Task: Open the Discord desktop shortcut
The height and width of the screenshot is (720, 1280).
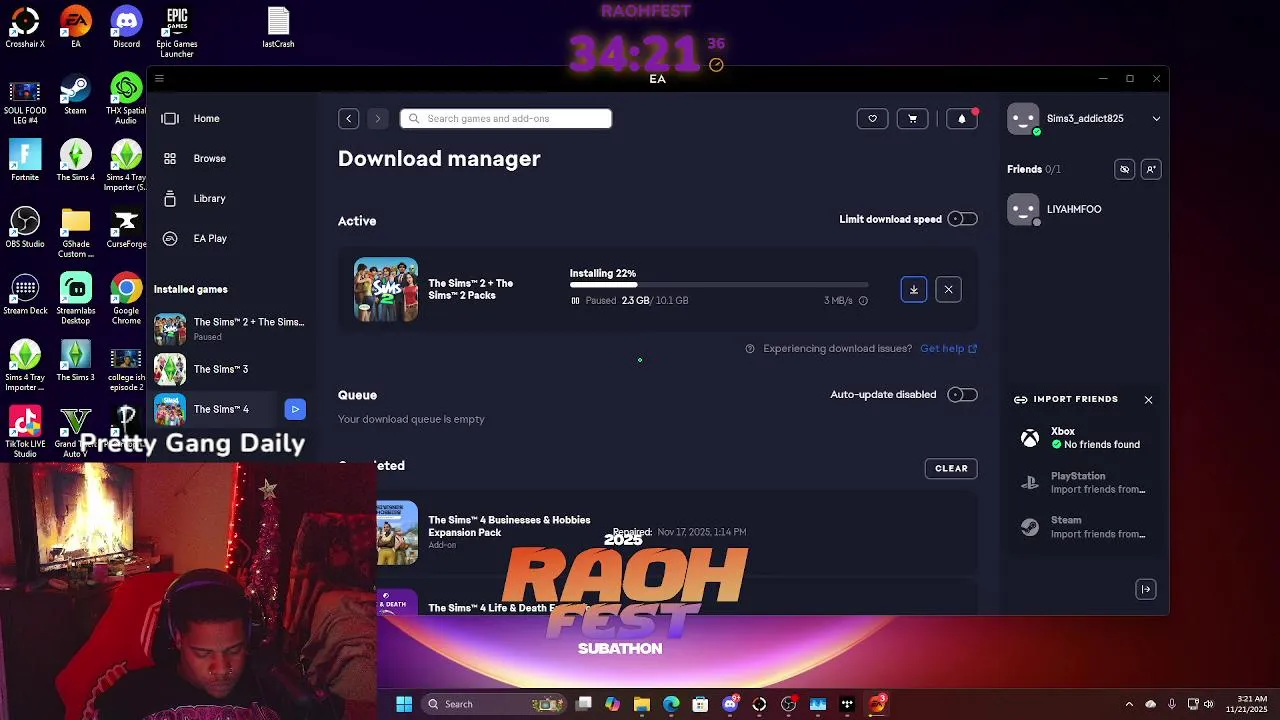Action: (x=126, y=28)
